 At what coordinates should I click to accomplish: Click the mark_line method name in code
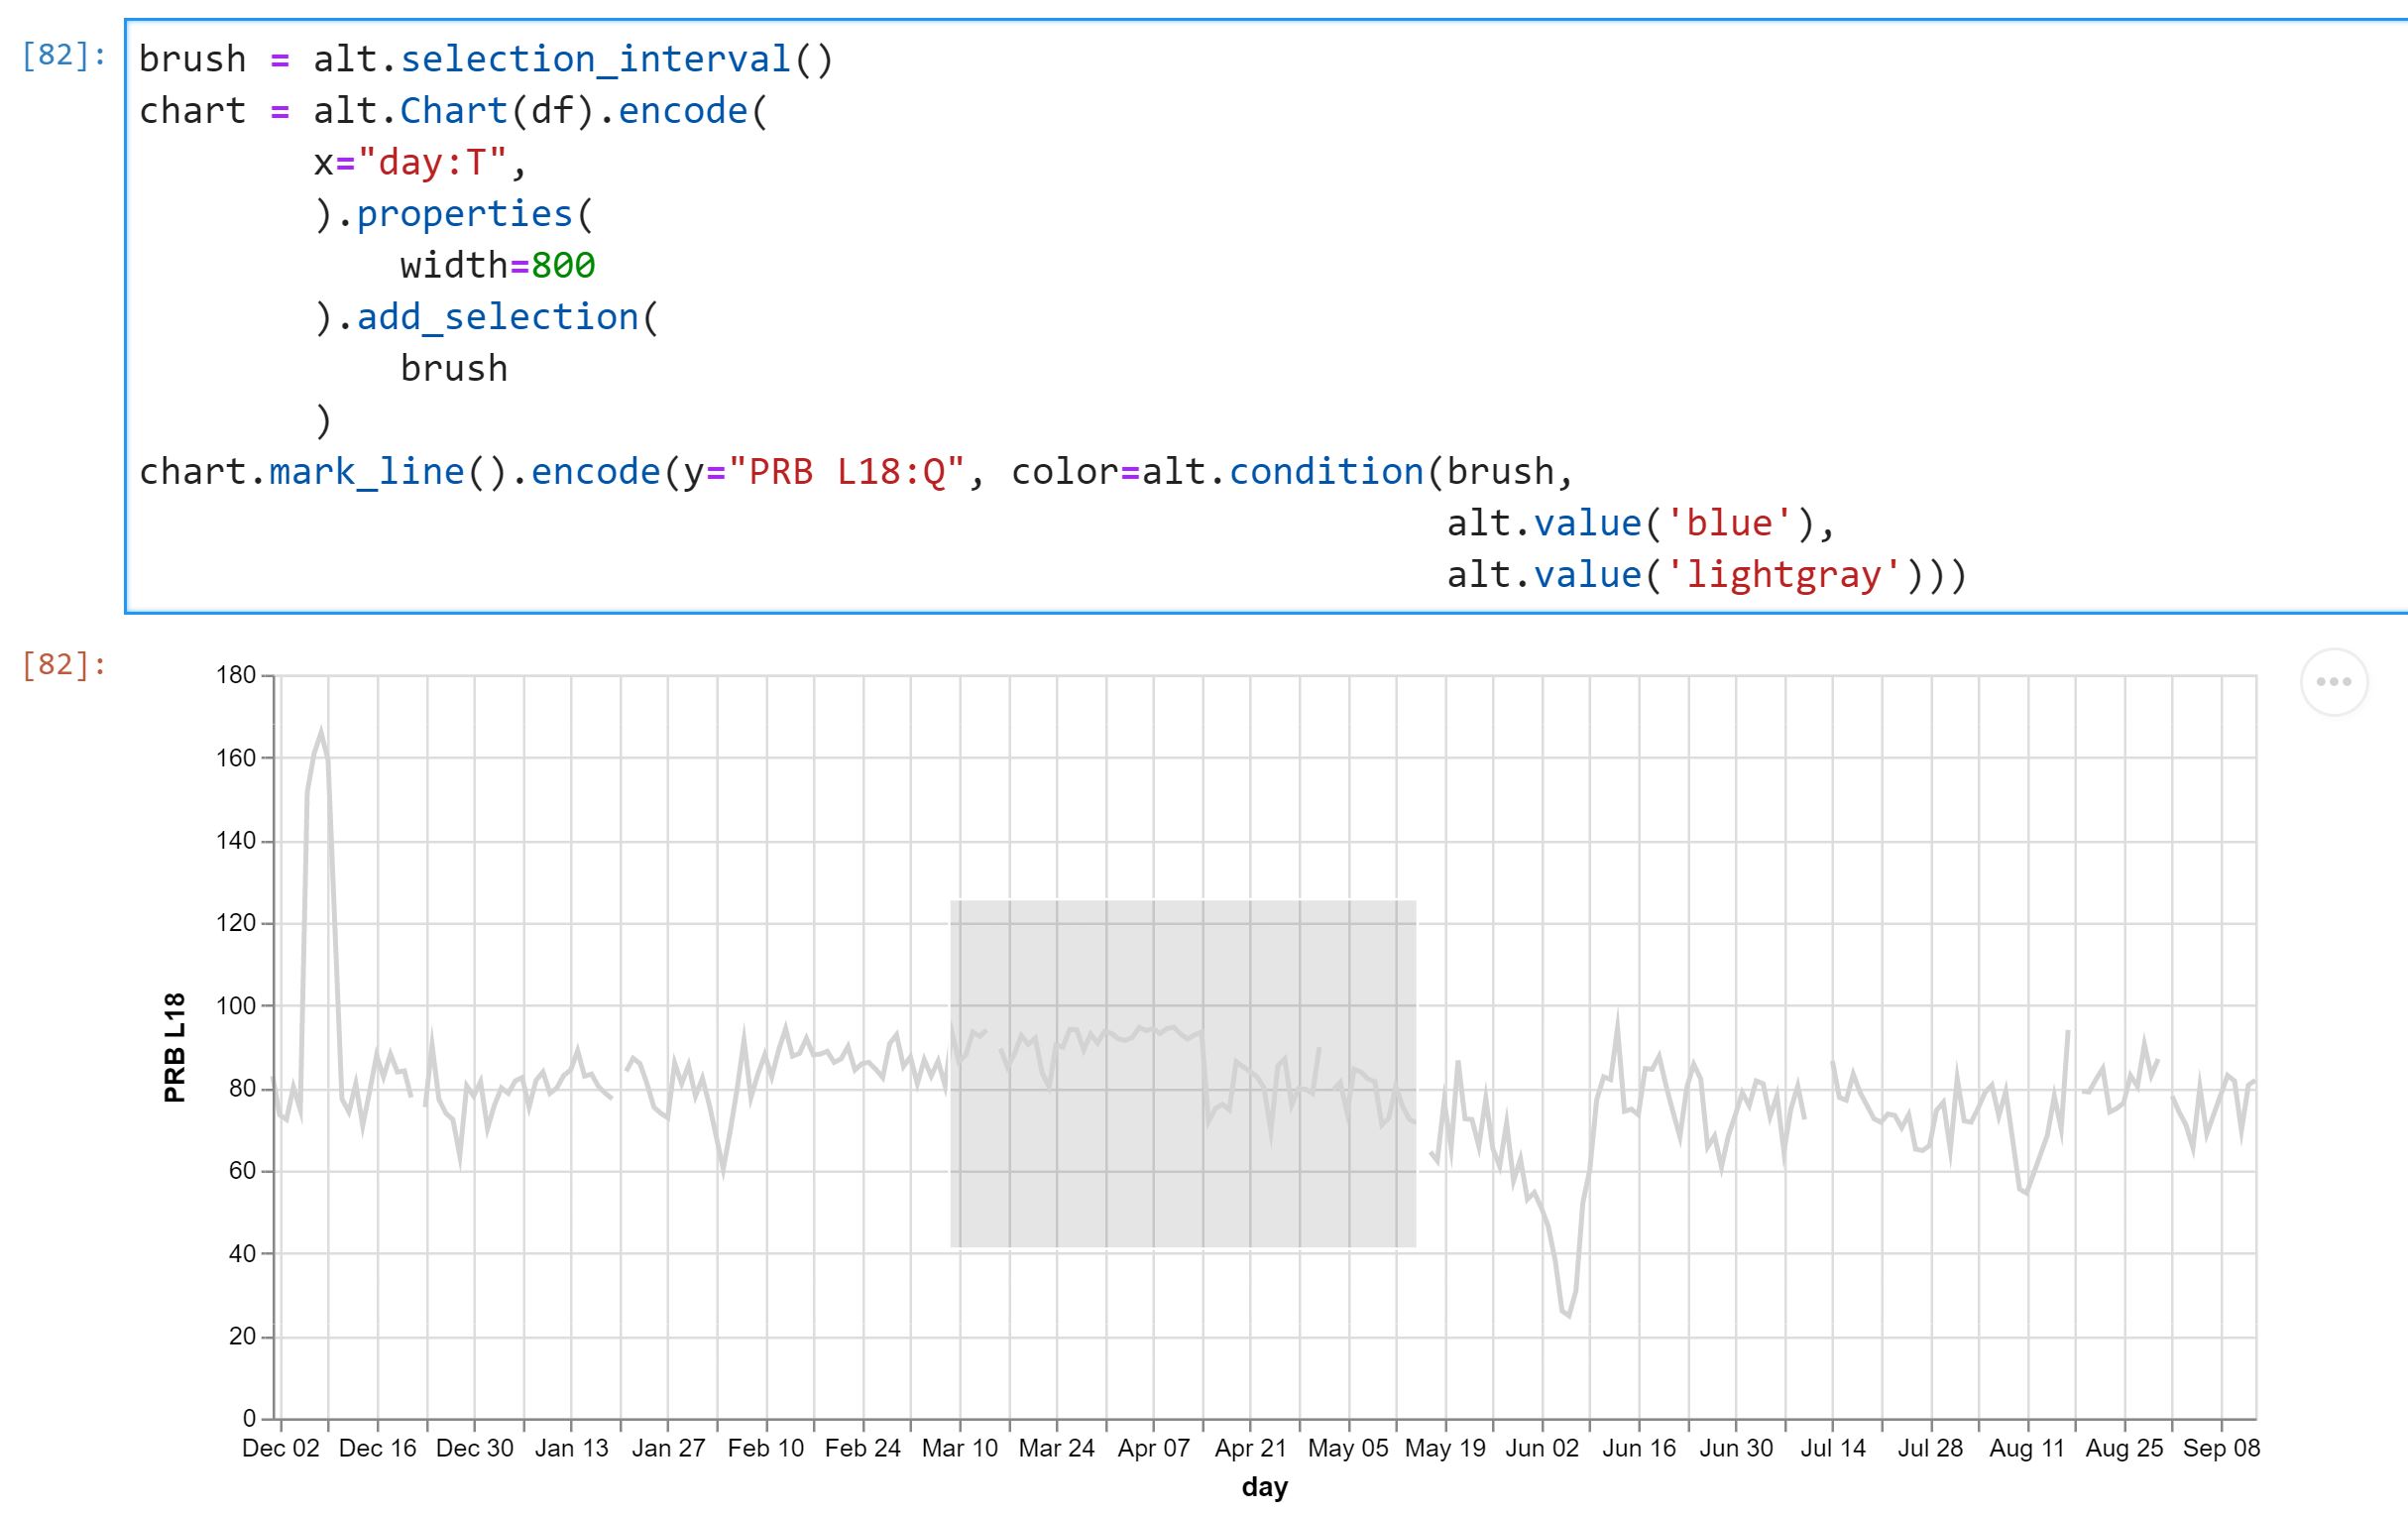[370, 470]
